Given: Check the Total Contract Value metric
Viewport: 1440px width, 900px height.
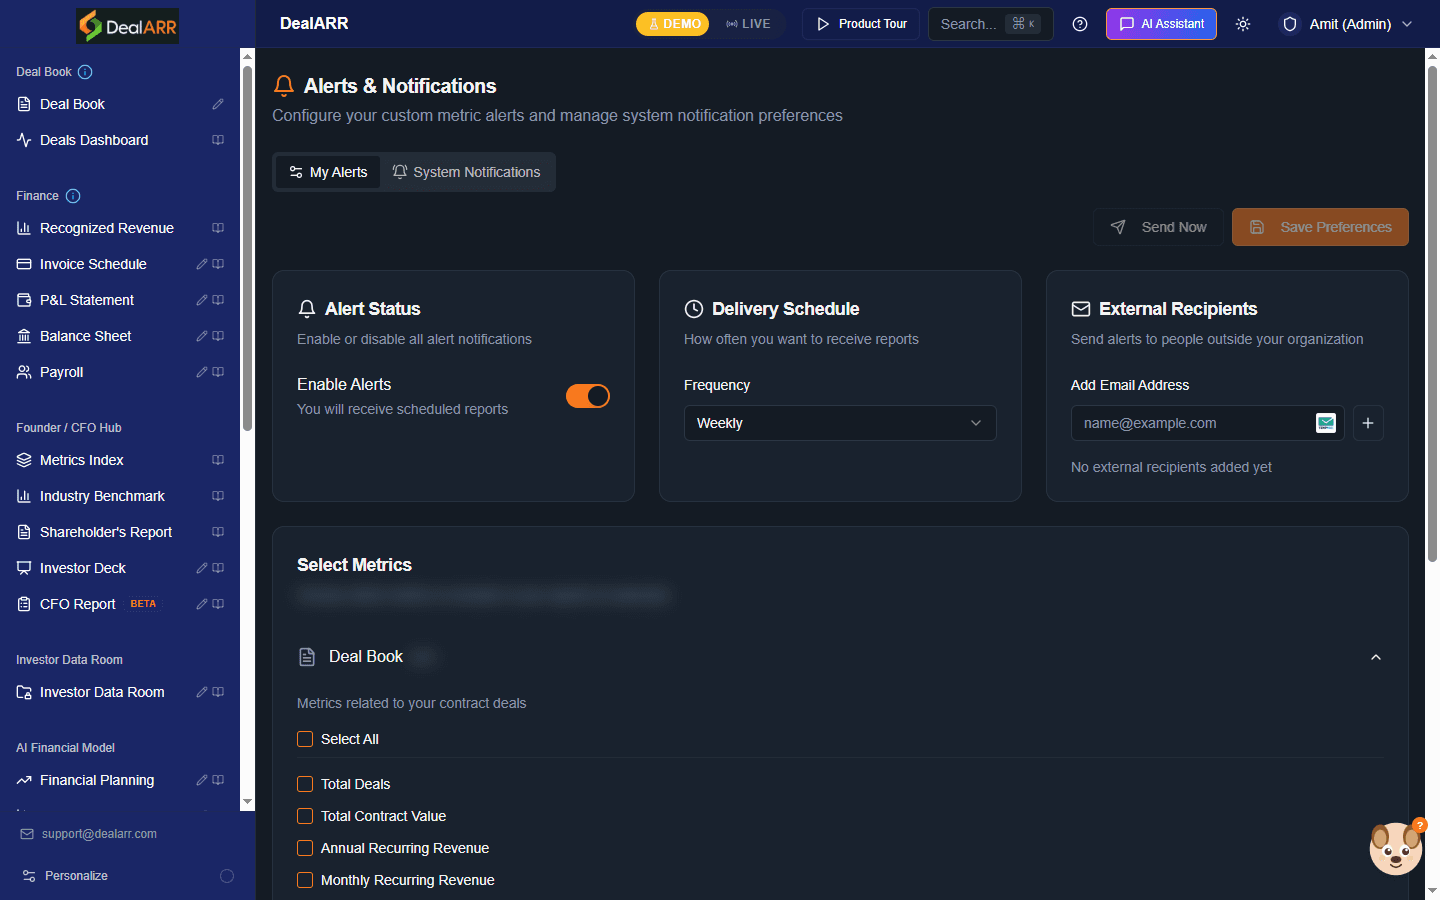Looking at the screenshot, I should pos(305,816).
